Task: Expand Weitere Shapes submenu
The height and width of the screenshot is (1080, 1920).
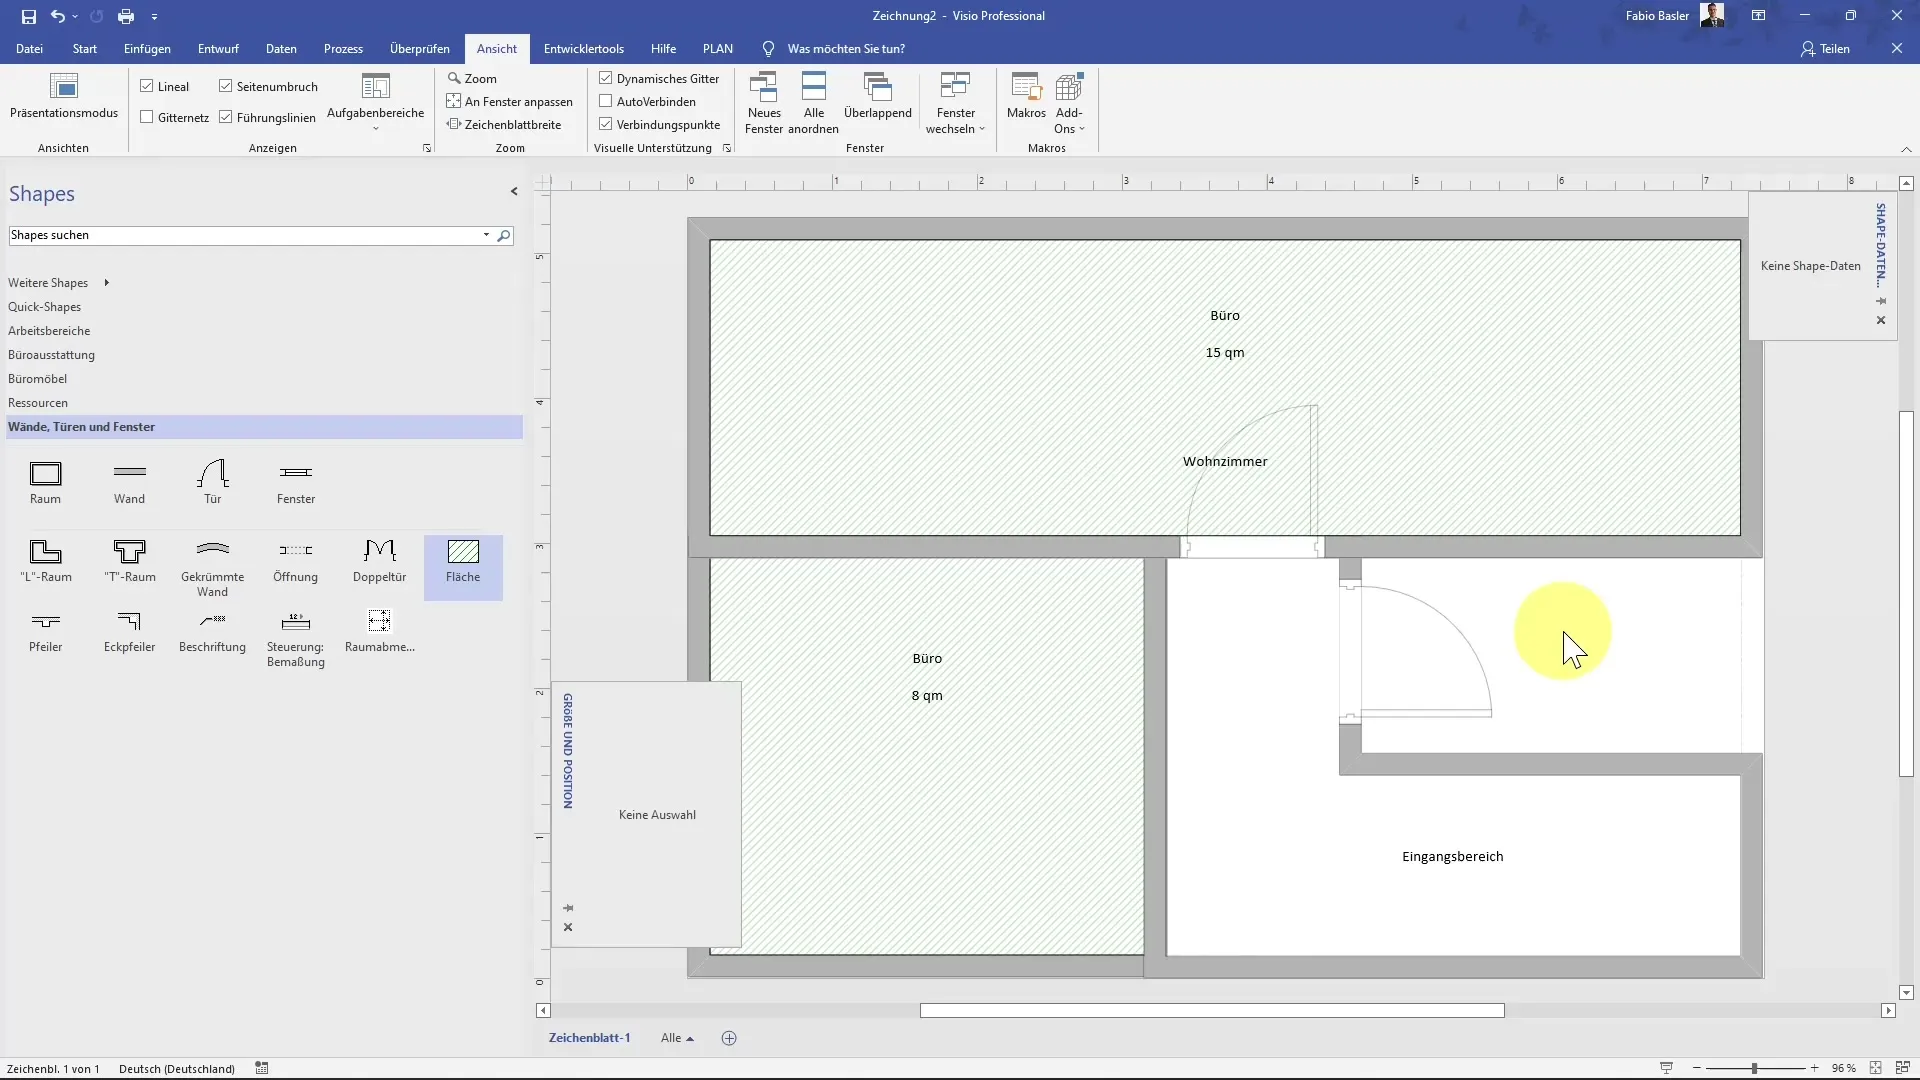Action: (106, 283)
